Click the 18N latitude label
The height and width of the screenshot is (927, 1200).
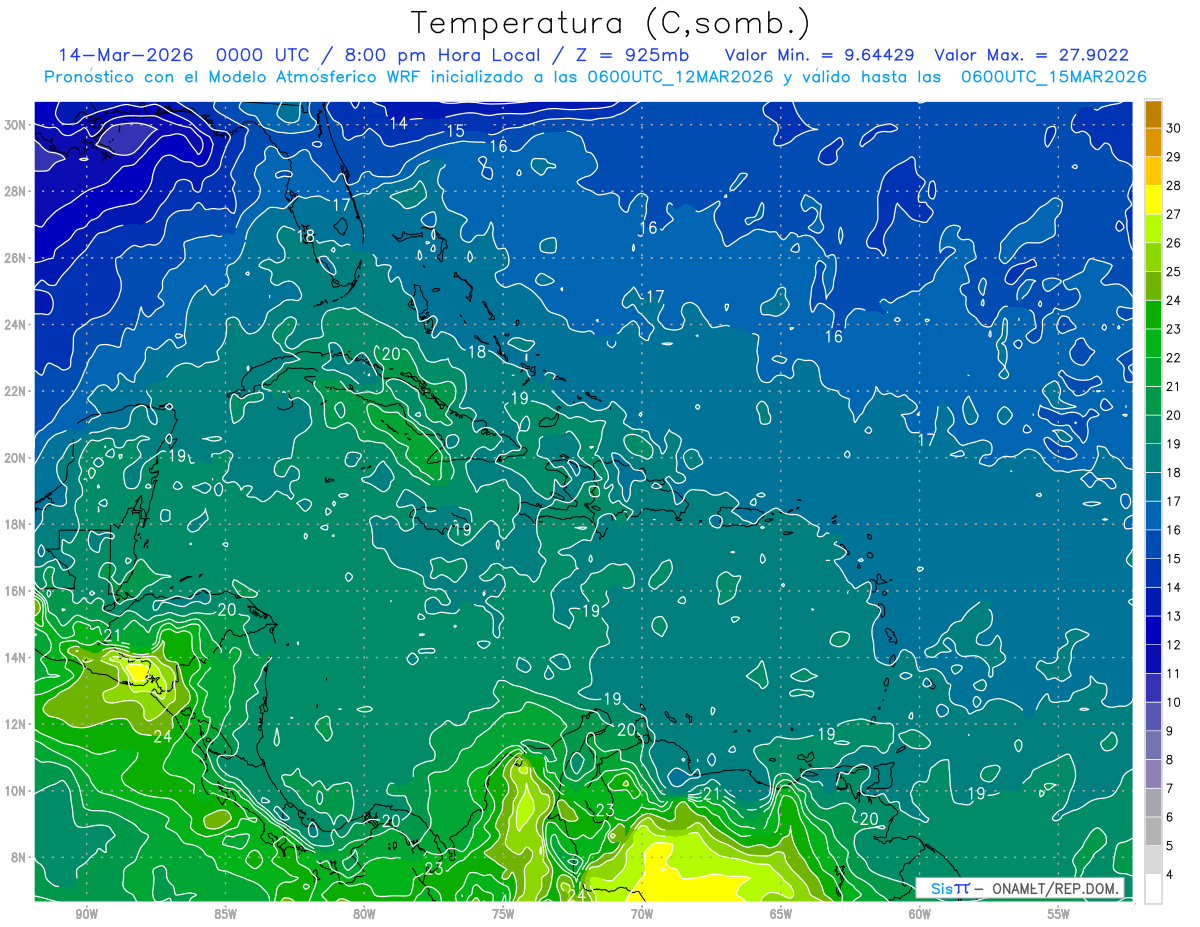[x=16, y=524]
